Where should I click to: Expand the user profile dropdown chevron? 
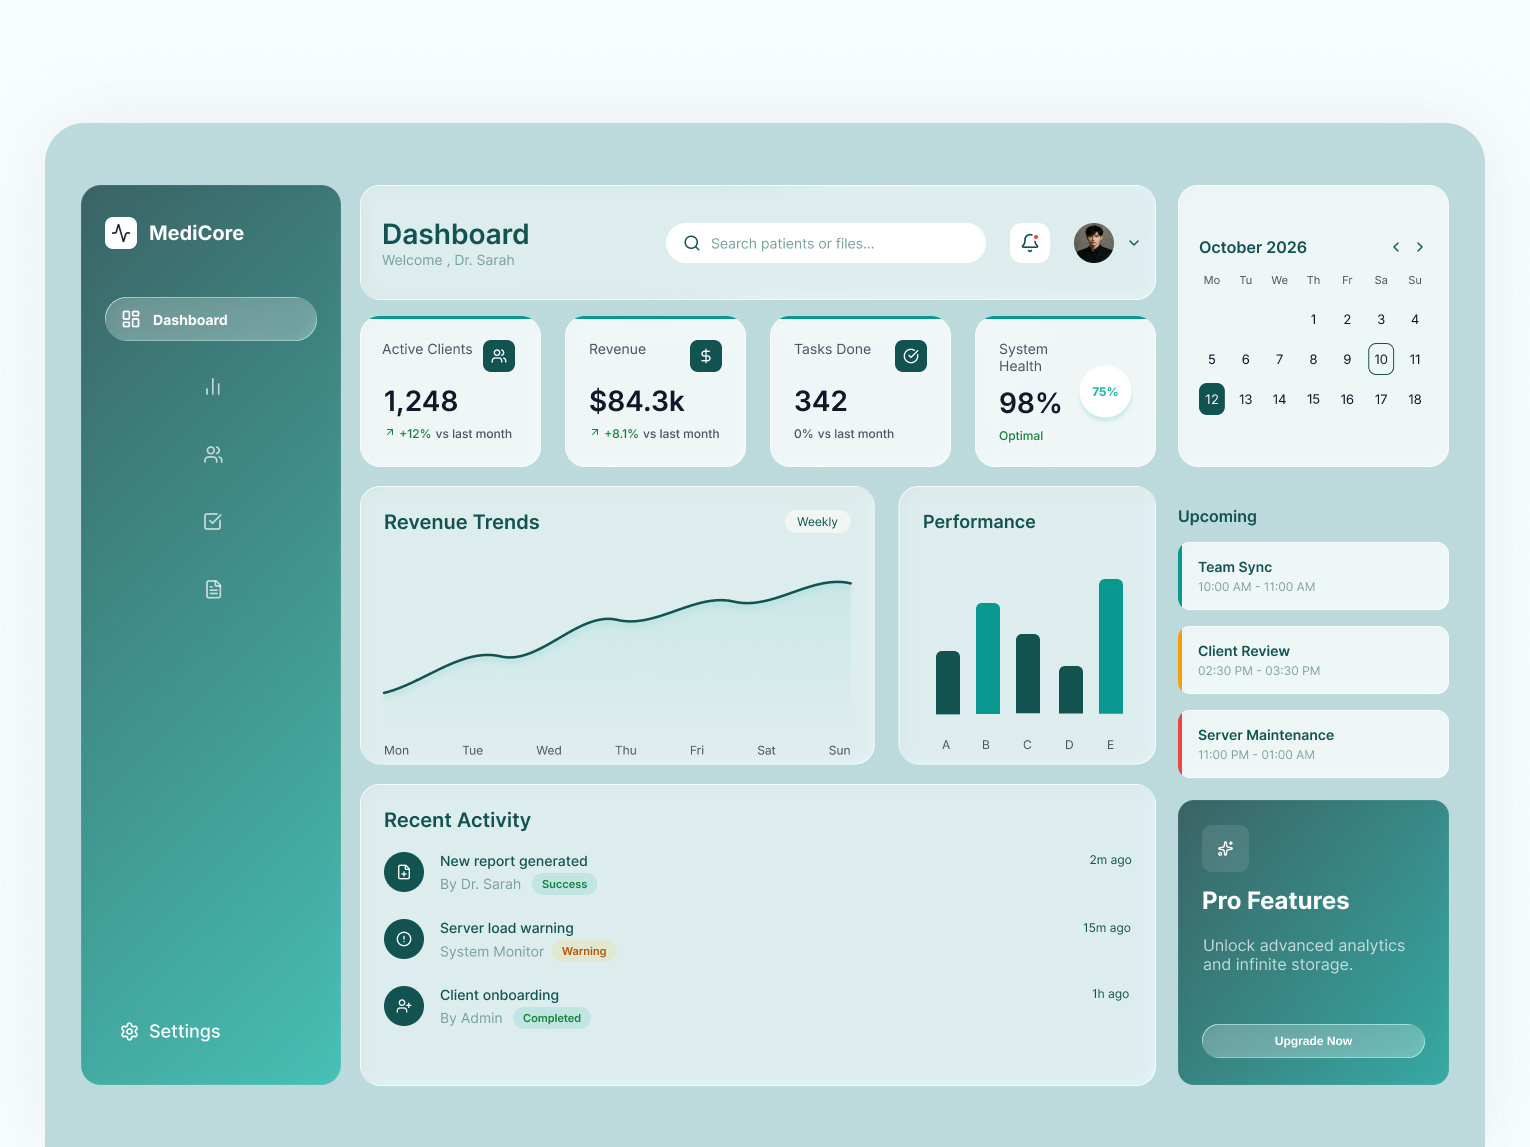pos(1134,242)
